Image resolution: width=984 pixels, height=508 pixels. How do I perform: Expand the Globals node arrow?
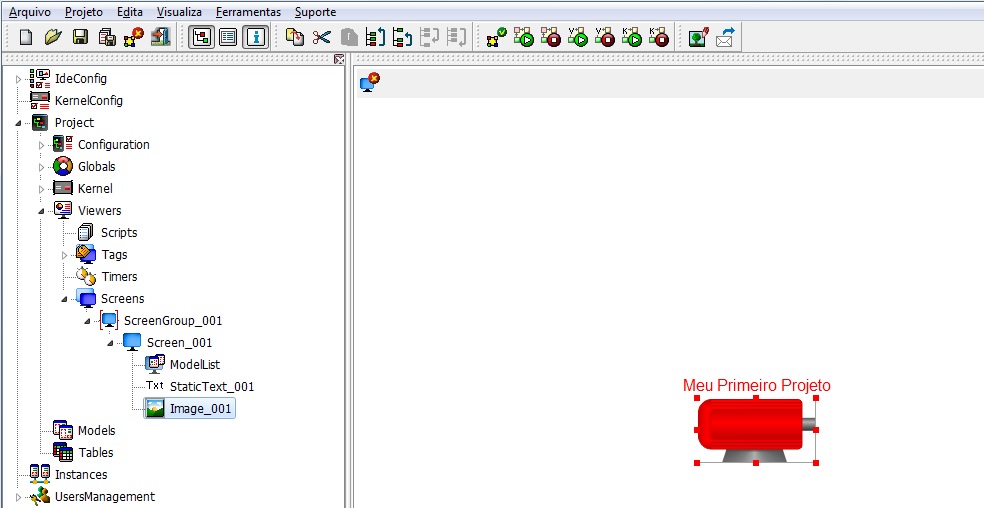[41, 167]
